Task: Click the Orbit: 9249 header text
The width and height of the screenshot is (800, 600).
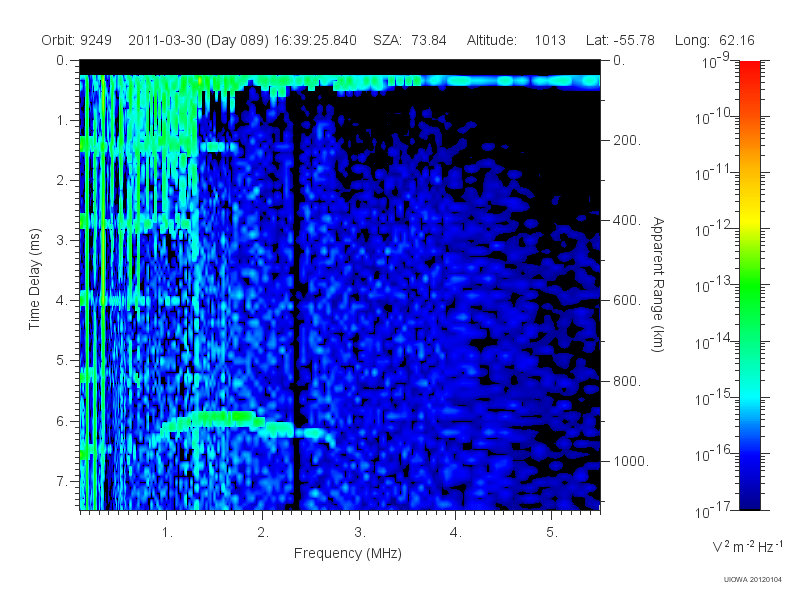Action: tap(77, 40)
